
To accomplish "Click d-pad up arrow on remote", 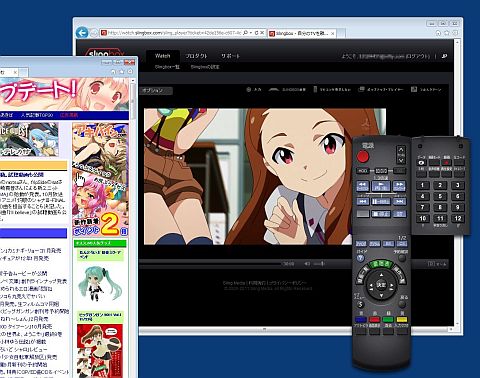I will [x=381, y=275].
